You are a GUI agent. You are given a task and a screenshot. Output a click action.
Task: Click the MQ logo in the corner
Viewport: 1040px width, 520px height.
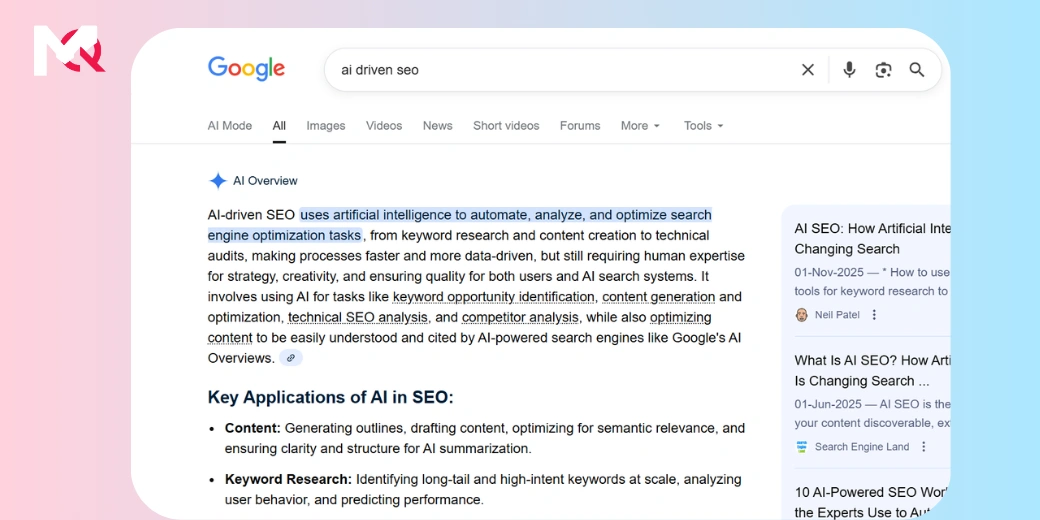(69, 50)
